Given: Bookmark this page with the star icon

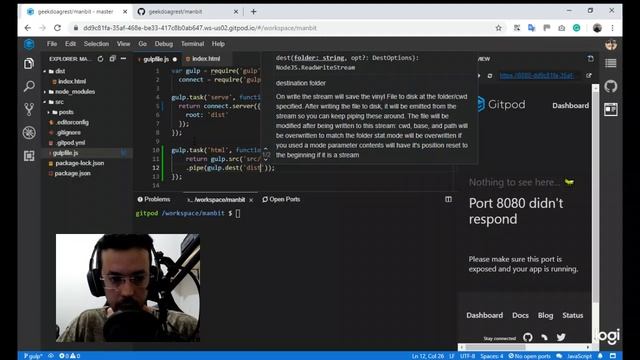Looking at the screenshot, I should [x=498, y=28].
